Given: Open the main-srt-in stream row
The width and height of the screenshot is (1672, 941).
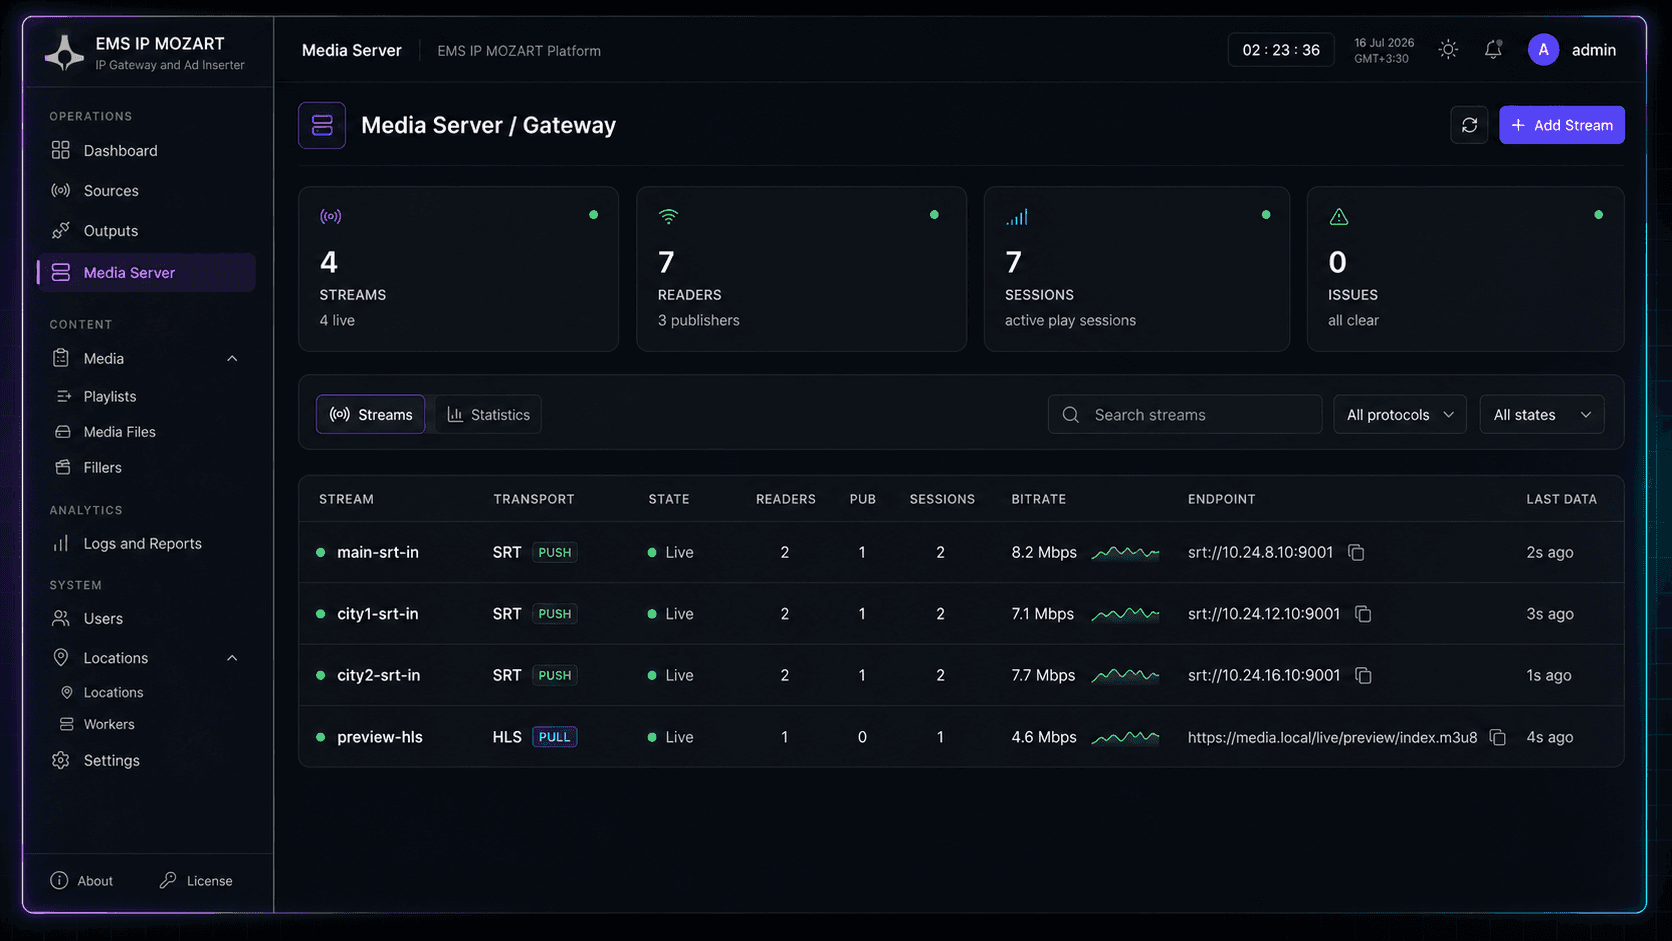Looking at the screenshot, I should point(961,552).
